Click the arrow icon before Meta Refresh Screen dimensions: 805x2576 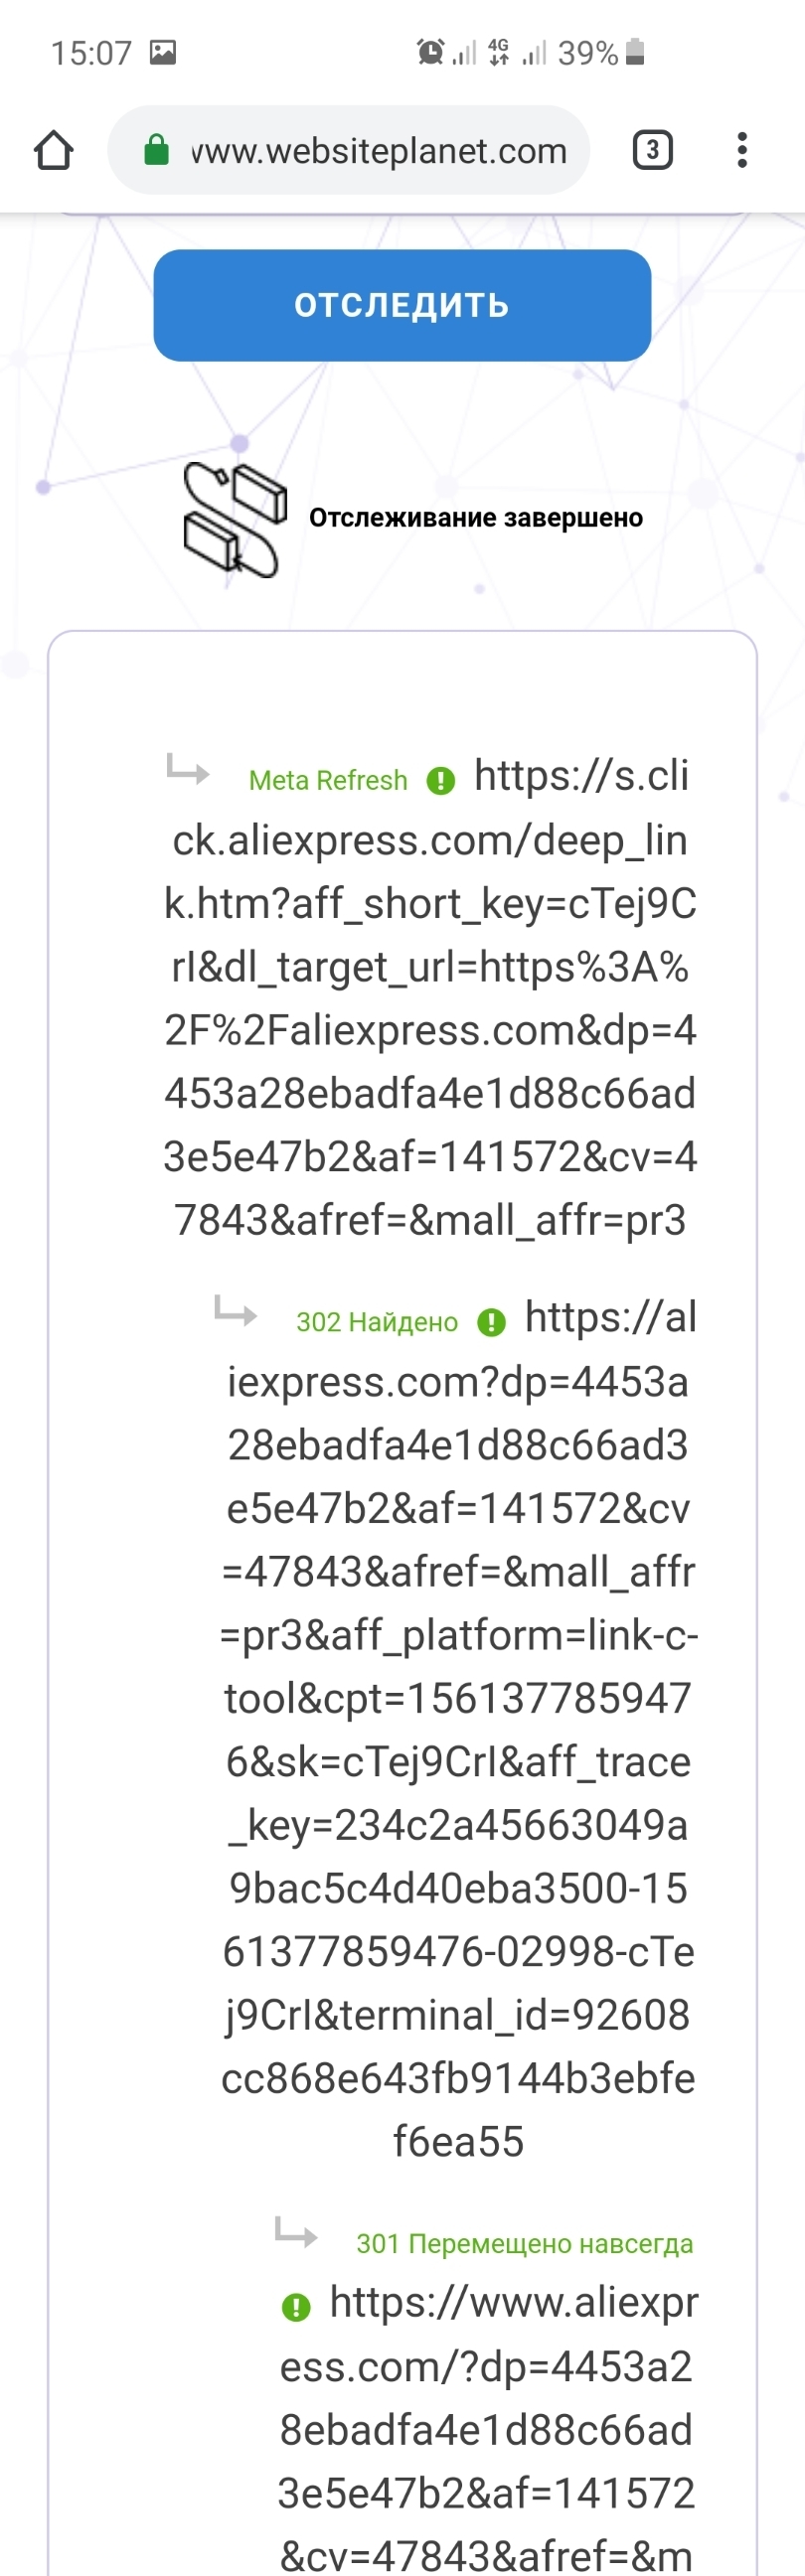pos(188,771)
